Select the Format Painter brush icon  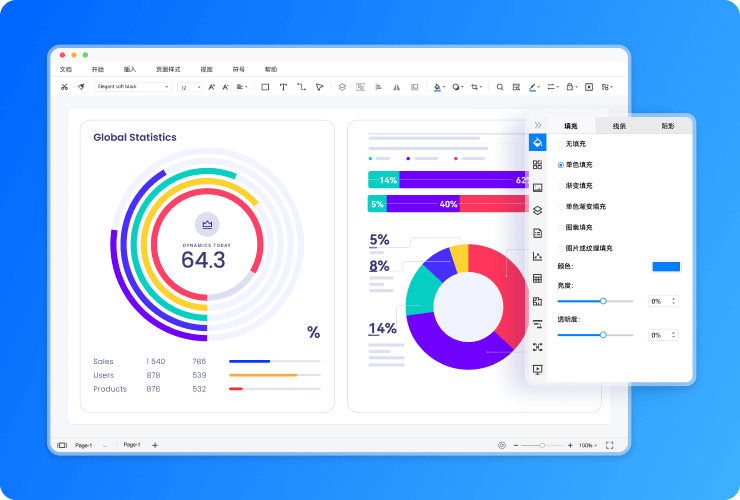pos(81,87)
